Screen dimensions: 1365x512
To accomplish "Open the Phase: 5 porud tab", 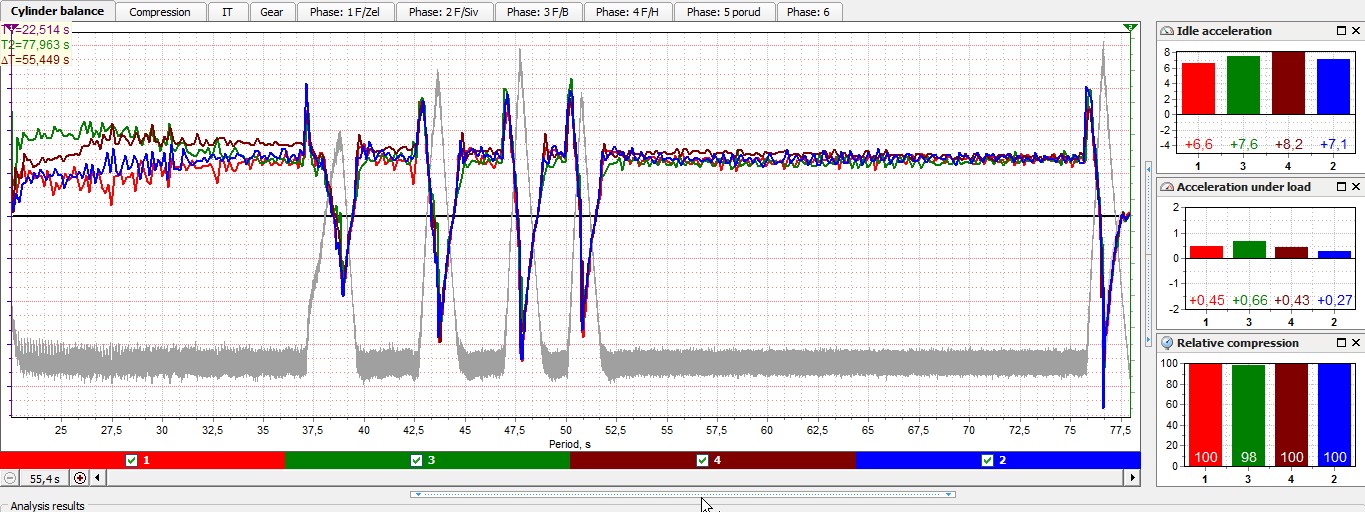I will (x=723, y=12).
